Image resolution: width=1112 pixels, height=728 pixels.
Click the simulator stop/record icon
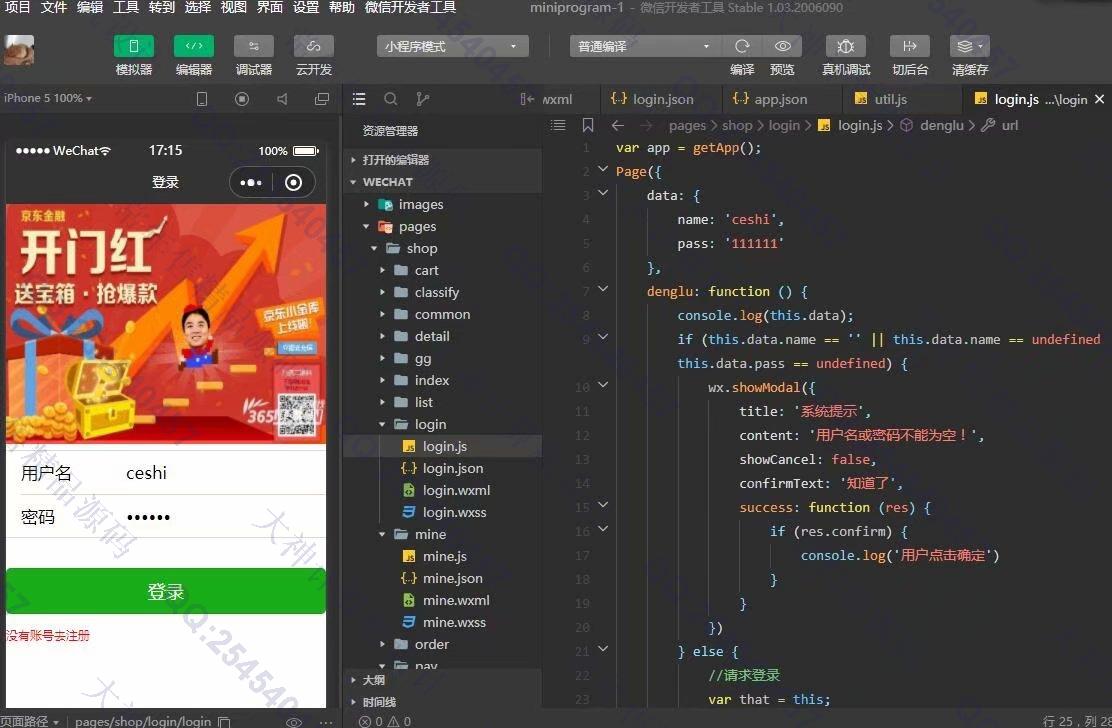[x=242, y=99]
